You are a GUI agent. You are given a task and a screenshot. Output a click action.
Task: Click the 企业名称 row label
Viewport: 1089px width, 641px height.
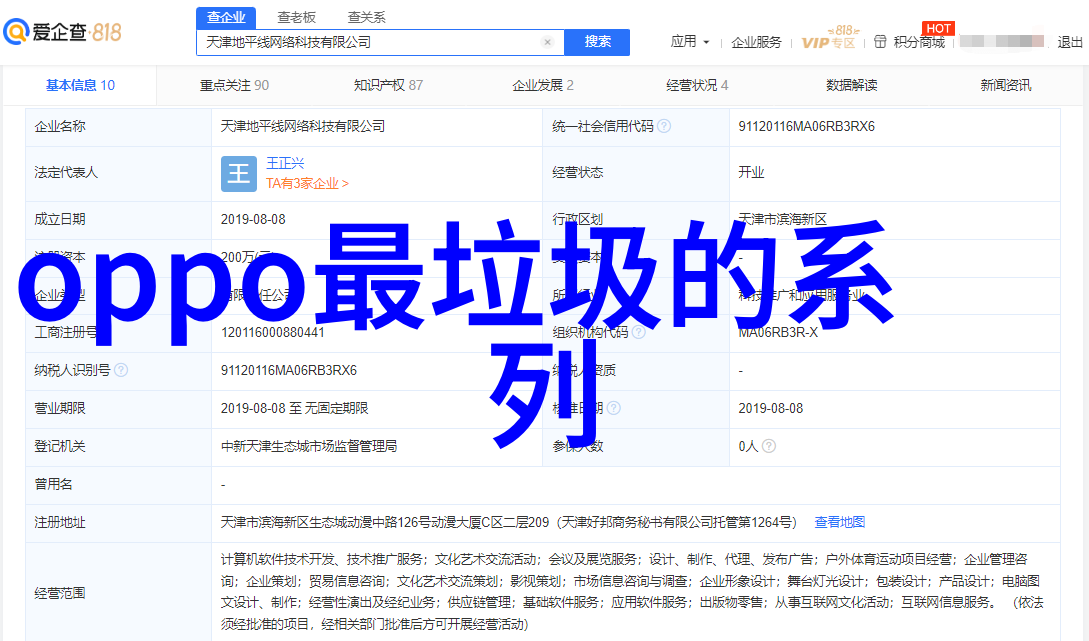60,126
